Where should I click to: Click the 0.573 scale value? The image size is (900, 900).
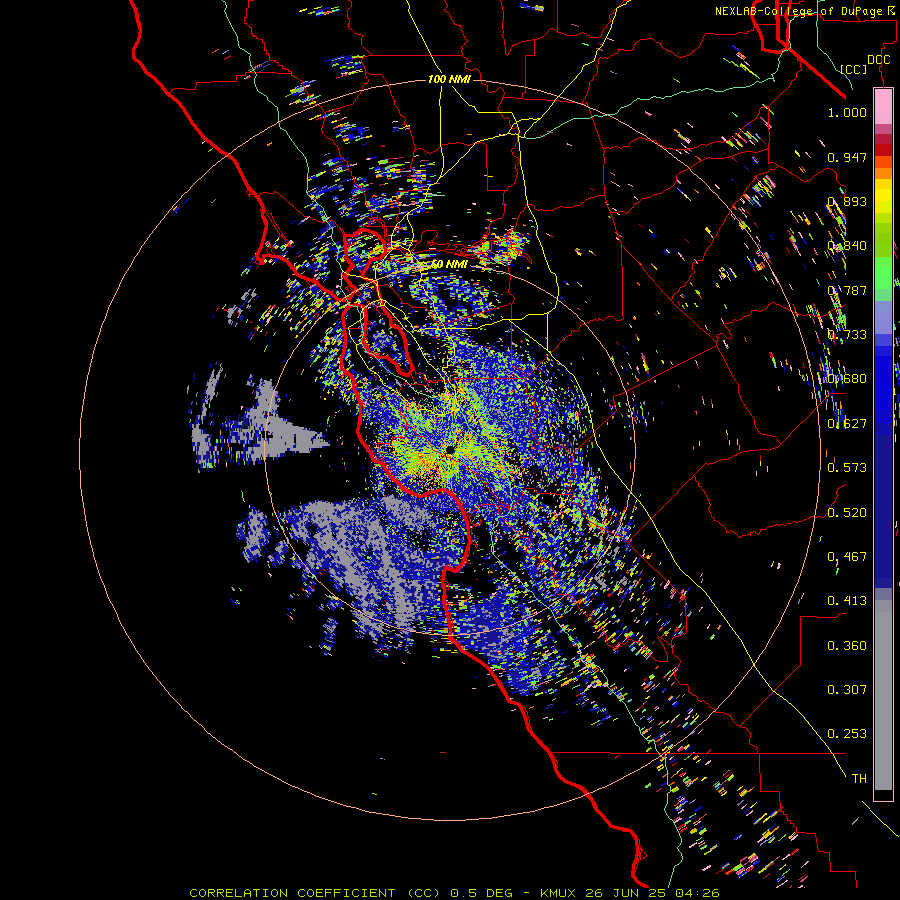[847, 468]
